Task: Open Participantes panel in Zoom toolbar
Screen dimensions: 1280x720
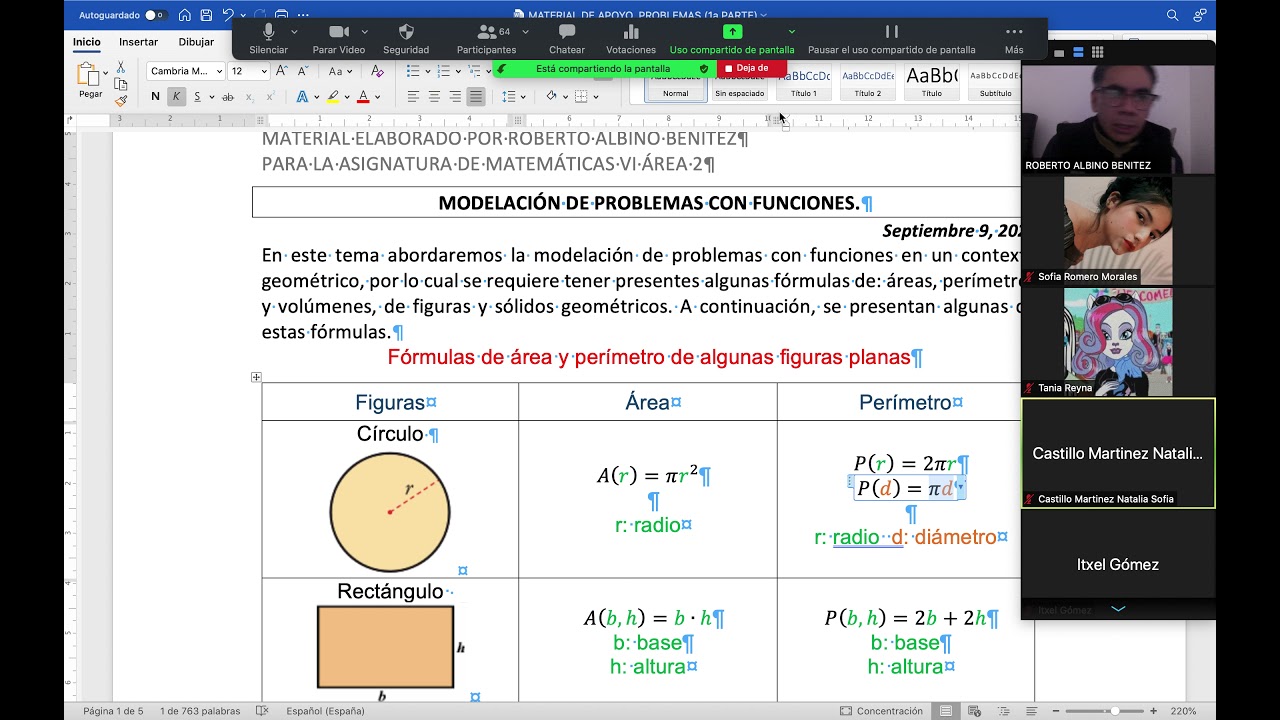Action: tap(487, 39)
